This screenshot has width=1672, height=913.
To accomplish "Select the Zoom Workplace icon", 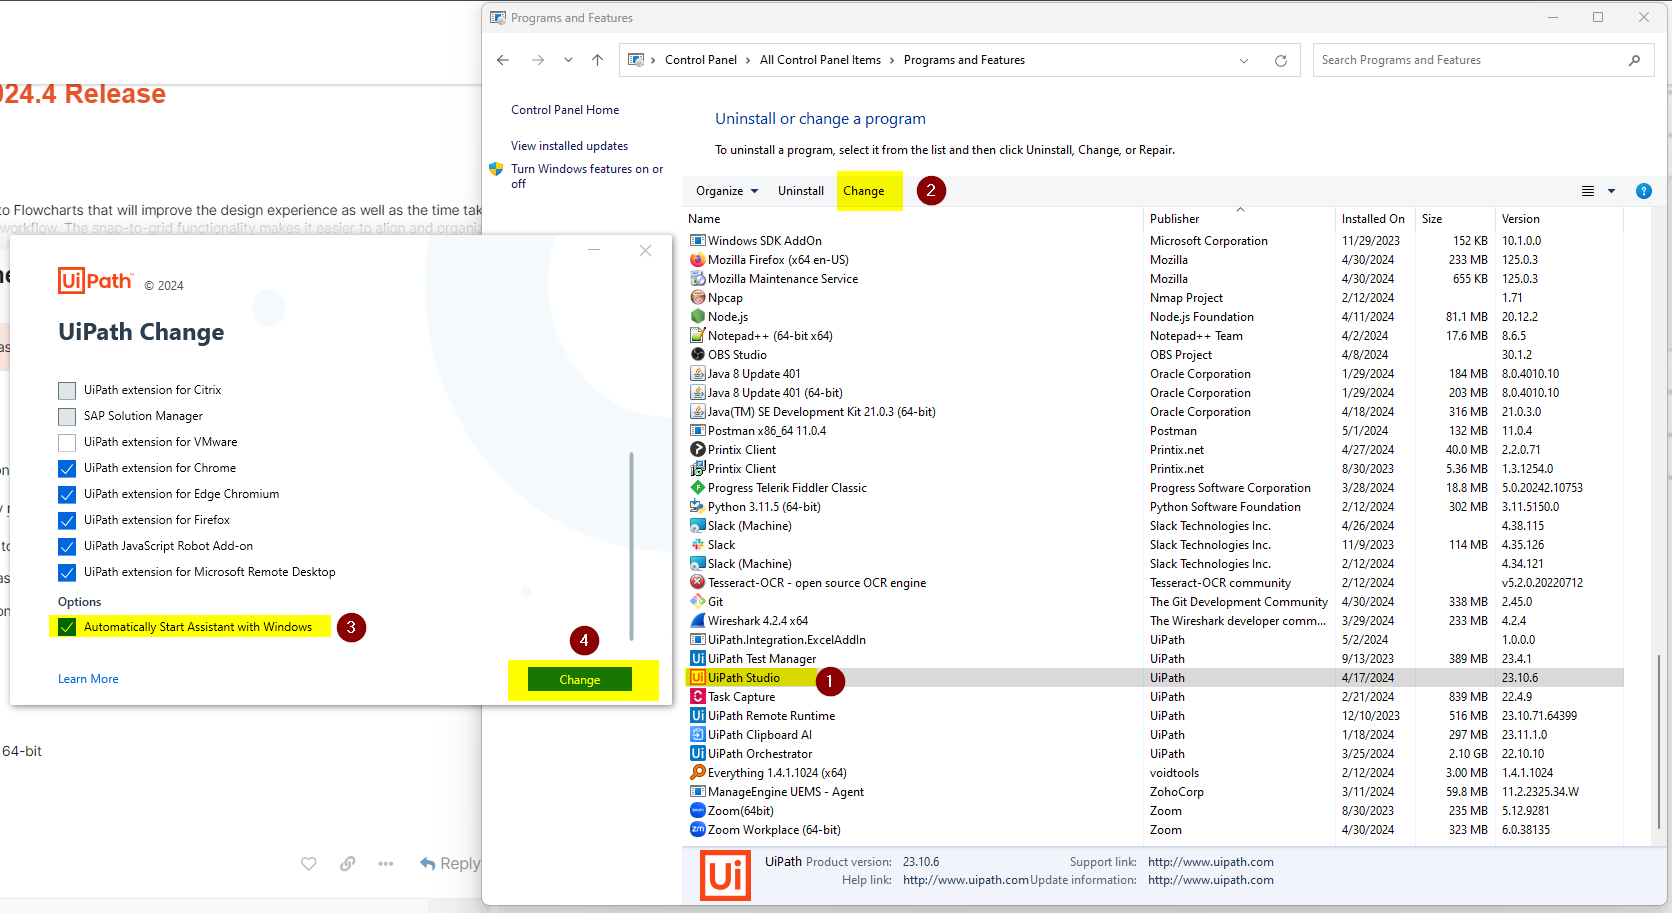I will point(697,830).
